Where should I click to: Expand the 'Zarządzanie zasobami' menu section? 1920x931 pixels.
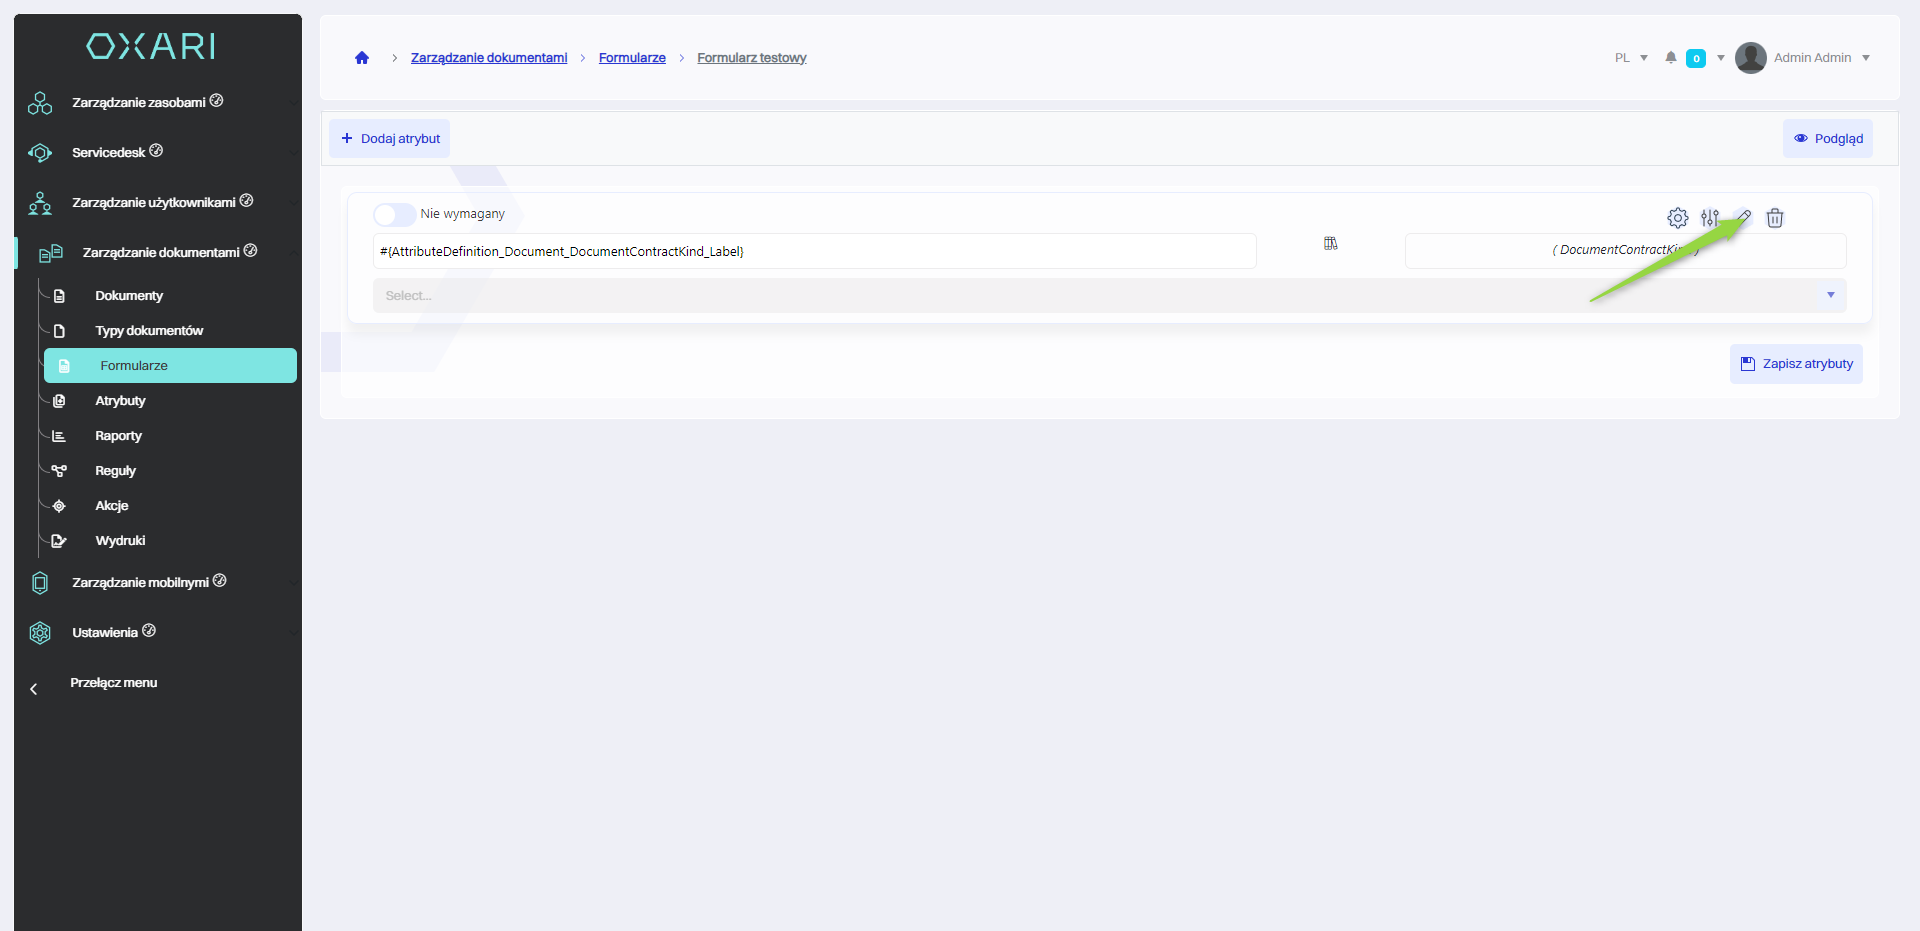click(139, 103)
